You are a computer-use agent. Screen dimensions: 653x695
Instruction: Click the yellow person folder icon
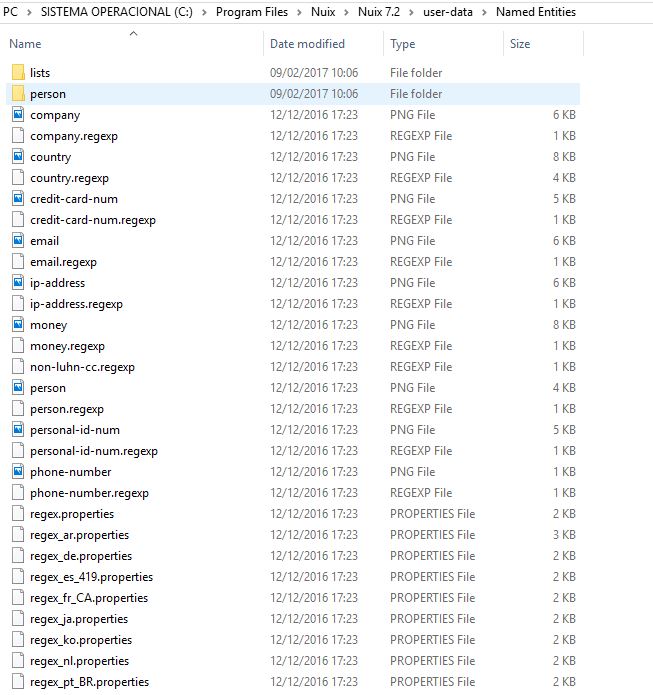(18, 94)
